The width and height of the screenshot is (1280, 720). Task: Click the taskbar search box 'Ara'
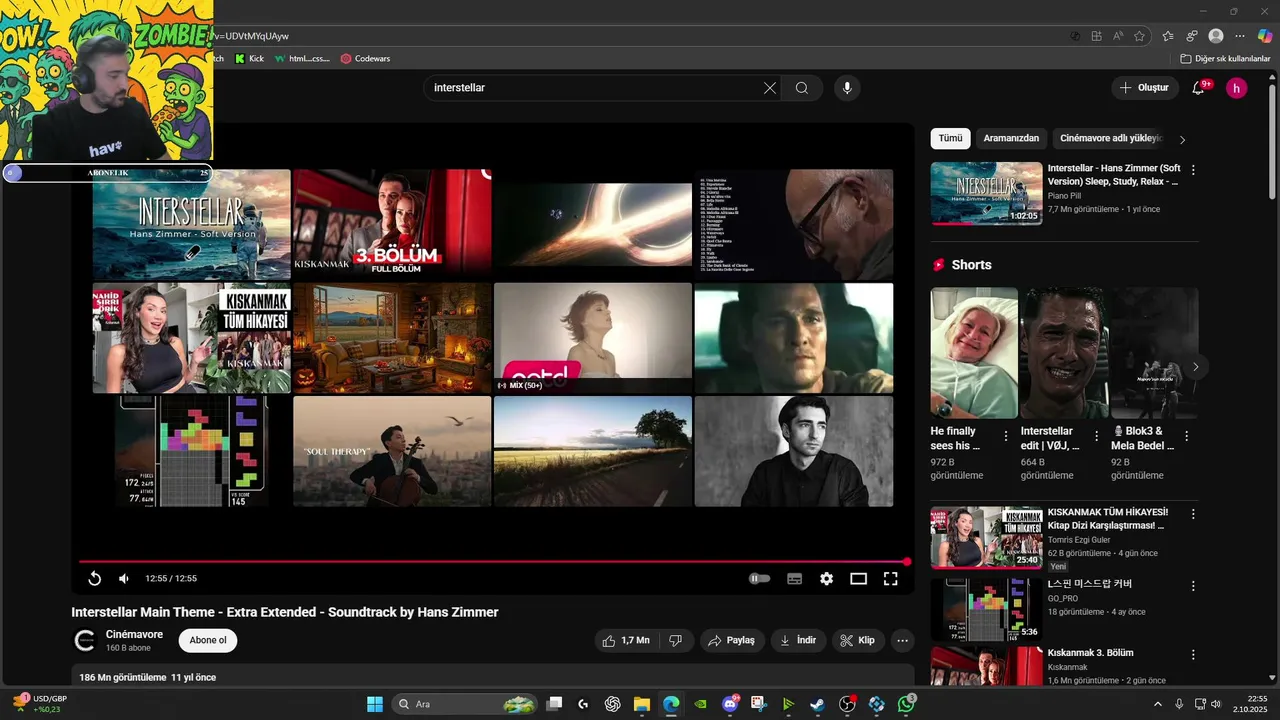466,704
